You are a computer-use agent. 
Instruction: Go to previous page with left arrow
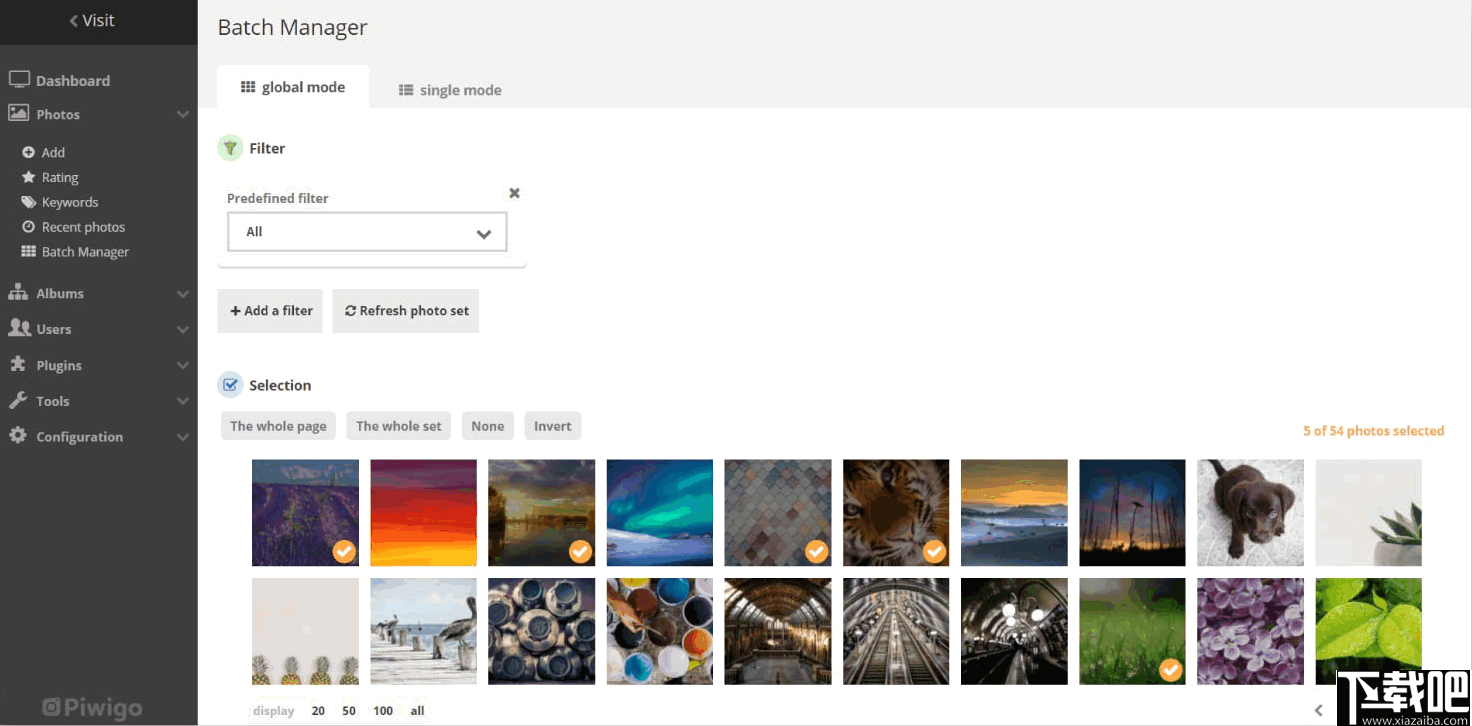(1318, 710)
